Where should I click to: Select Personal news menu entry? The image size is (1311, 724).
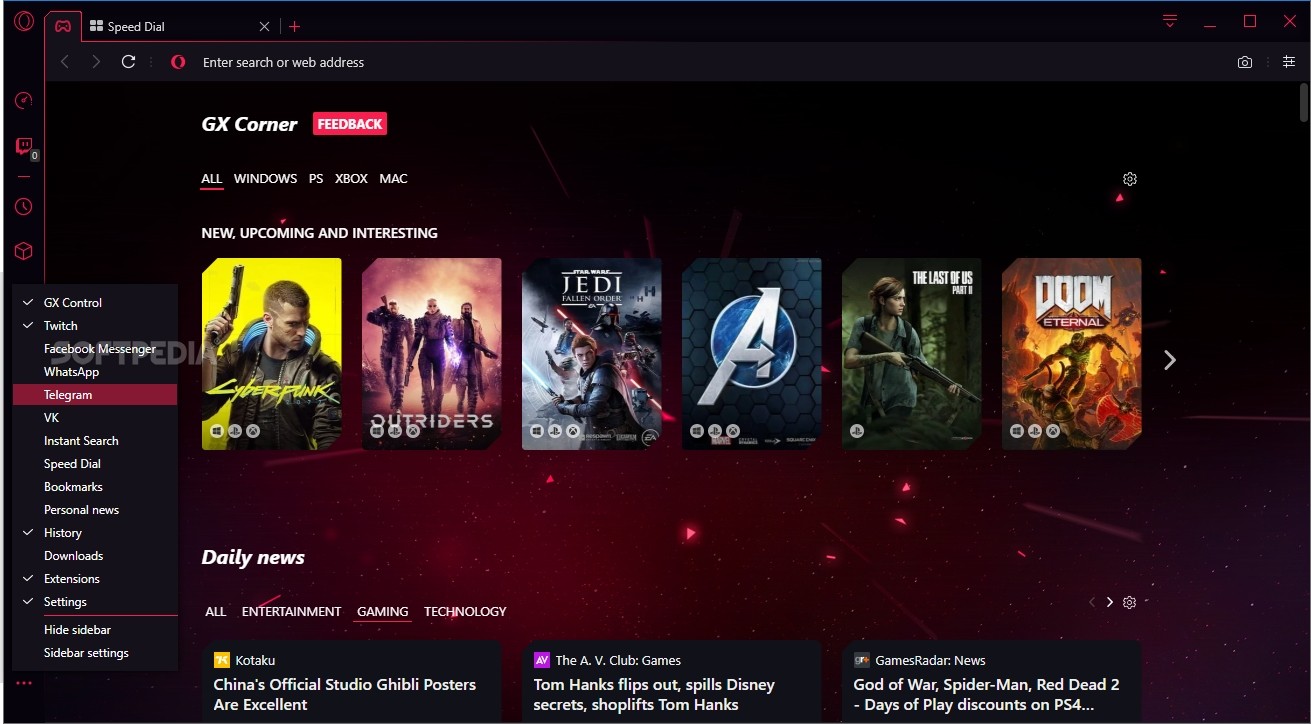[95, 510]
